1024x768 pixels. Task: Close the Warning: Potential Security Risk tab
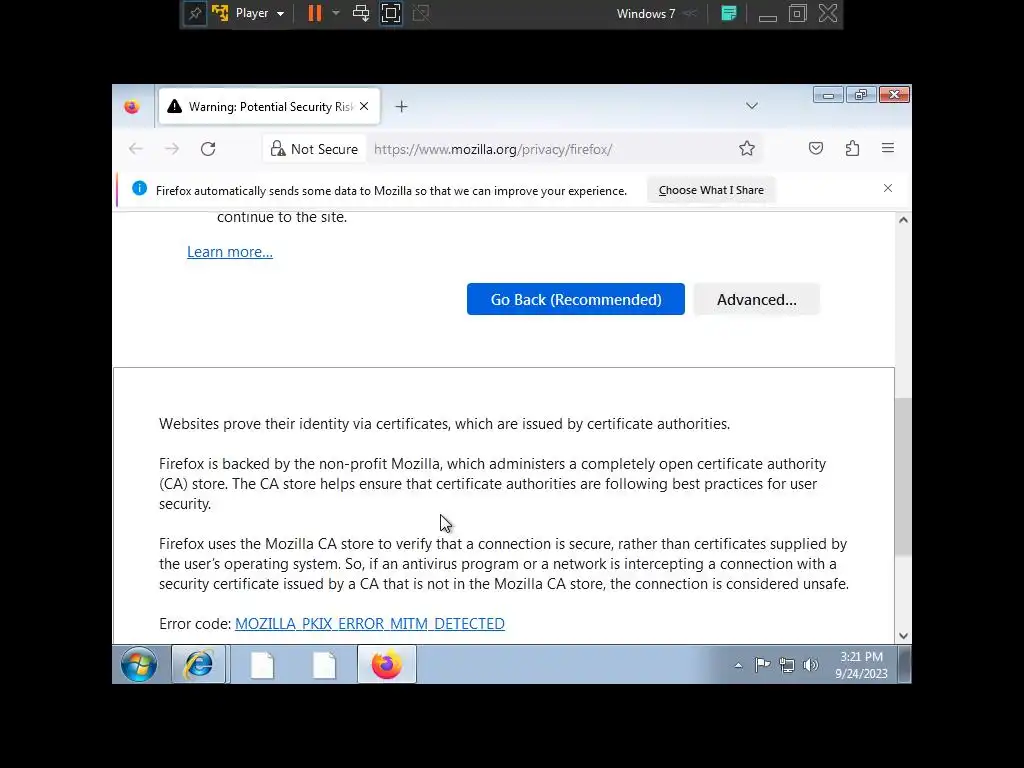364,106
